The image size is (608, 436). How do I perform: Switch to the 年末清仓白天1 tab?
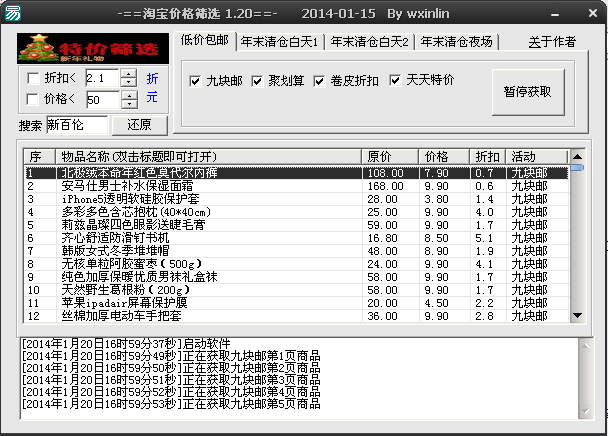click(x=279, y=42)
